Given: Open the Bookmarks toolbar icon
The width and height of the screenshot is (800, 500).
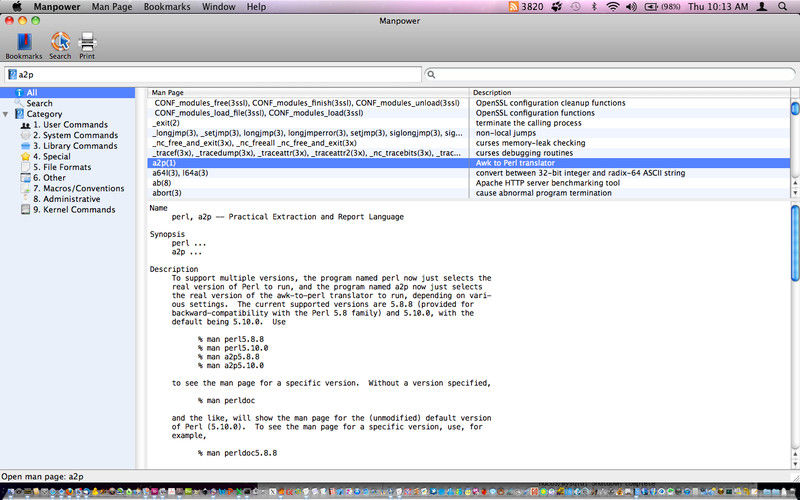Looking at the screenshot, I should [x=24, y=46].
